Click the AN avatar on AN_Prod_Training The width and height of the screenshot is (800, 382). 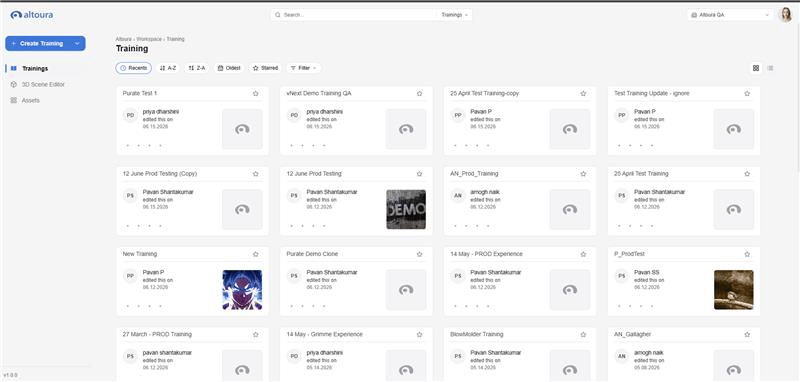pyautogui.click(x=458, y=196)
